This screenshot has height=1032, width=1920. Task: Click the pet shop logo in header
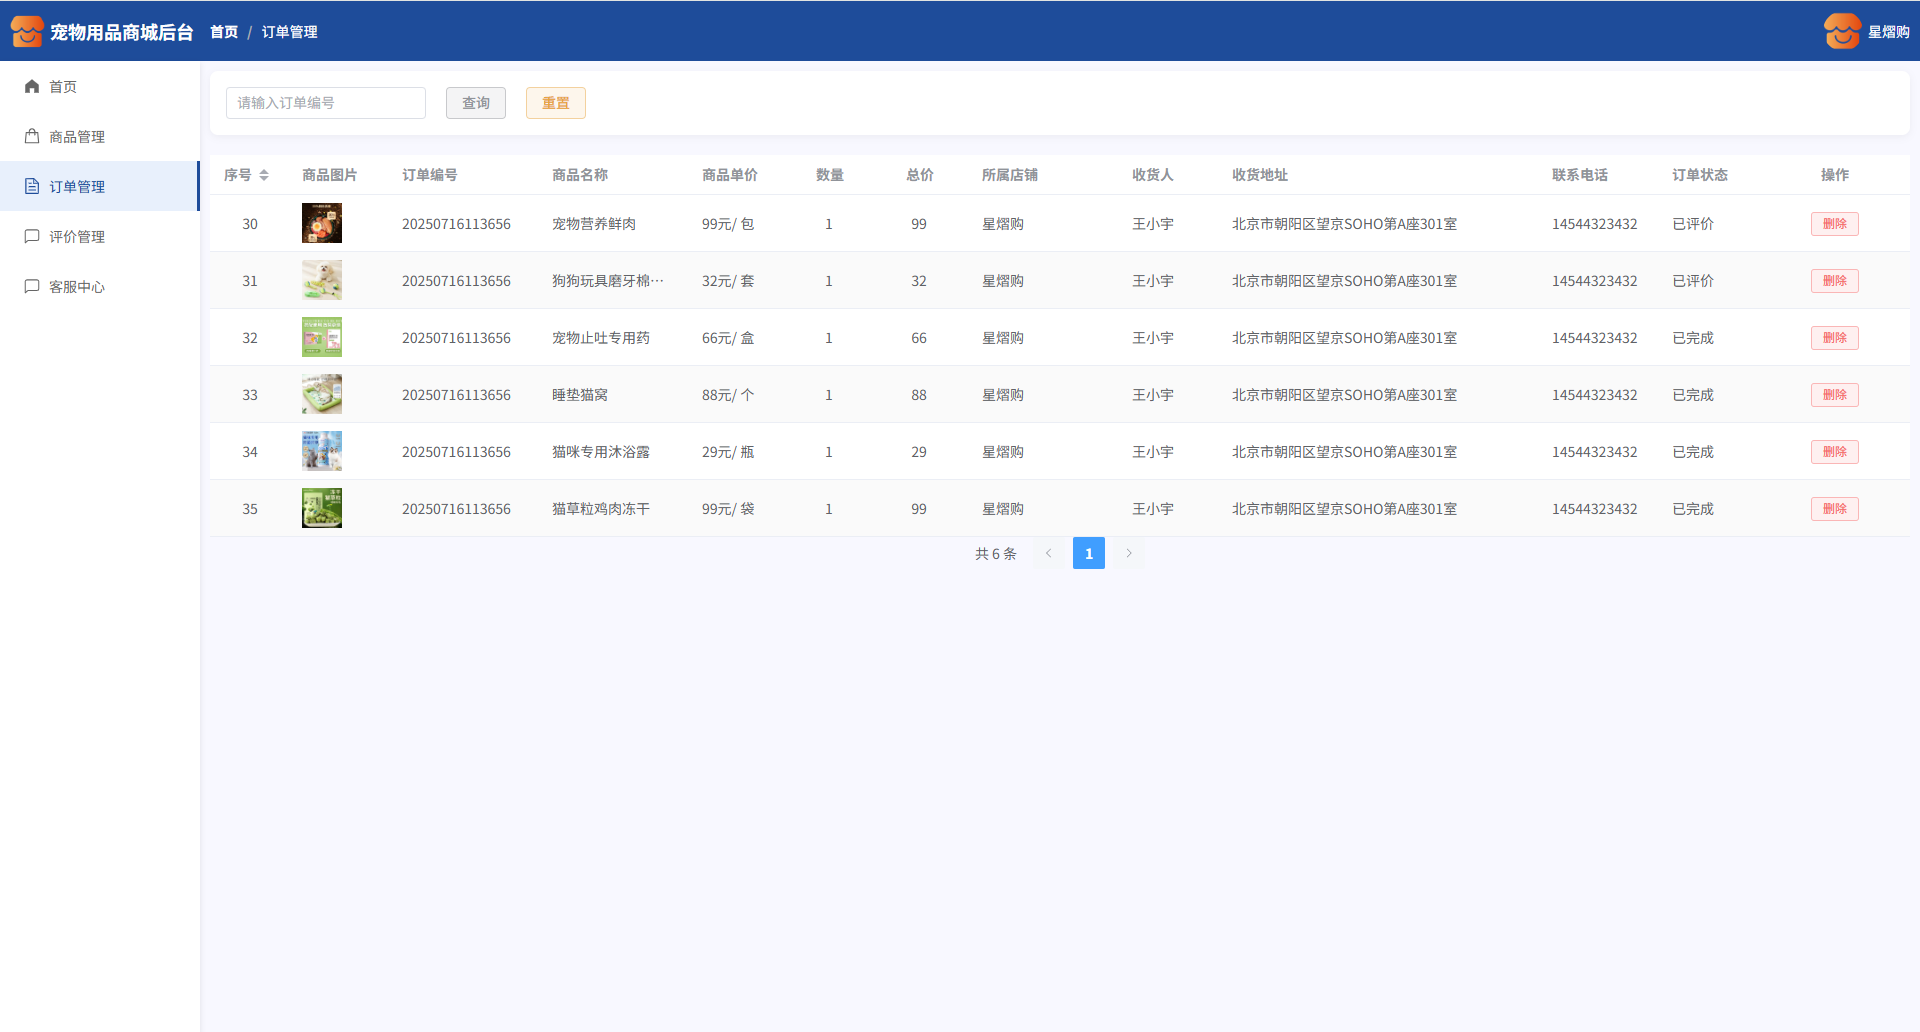pos(27,32)
